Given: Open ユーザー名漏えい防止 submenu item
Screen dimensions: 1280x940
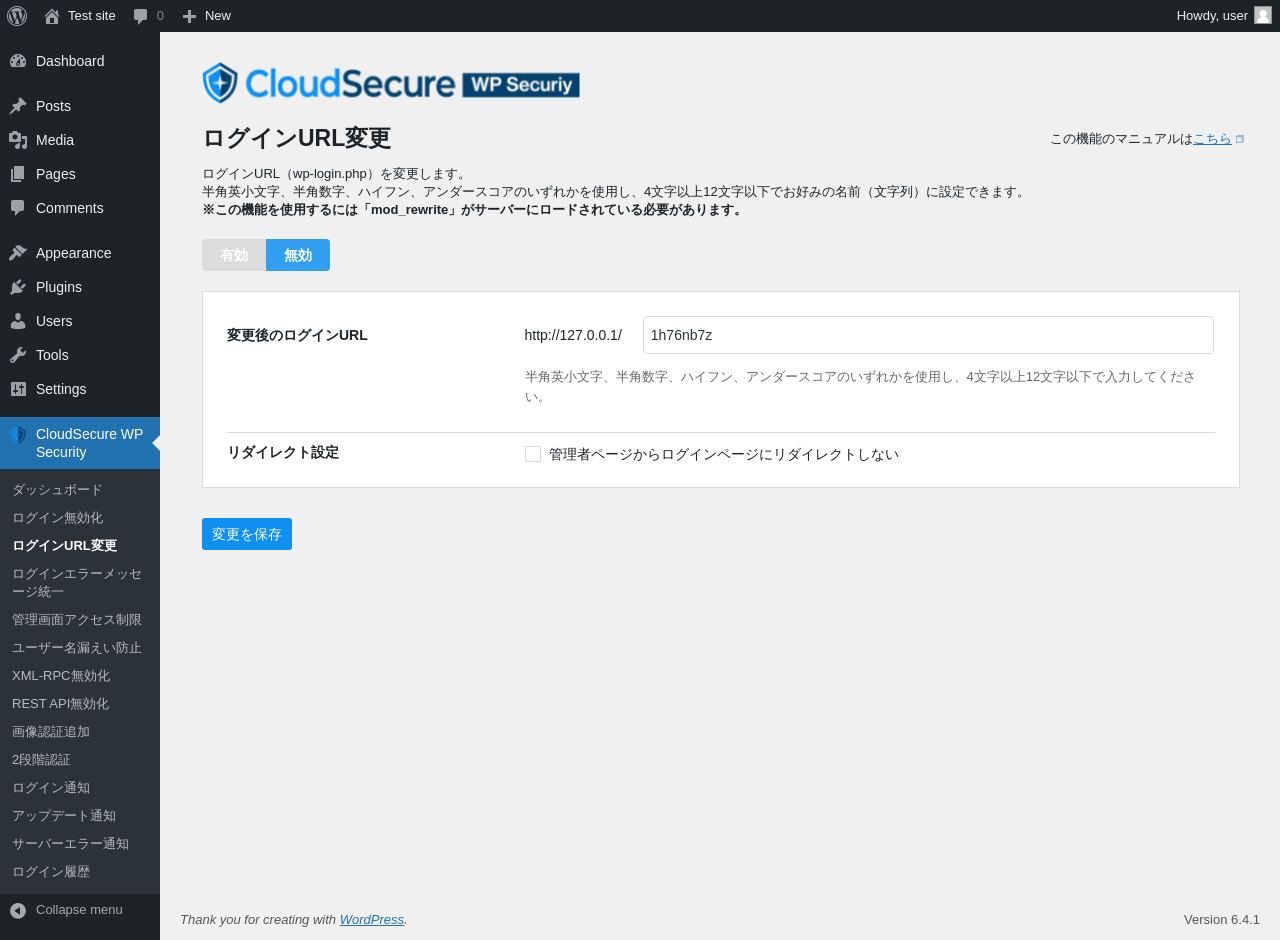Looking at the screenshot, I should pos(80,648).
